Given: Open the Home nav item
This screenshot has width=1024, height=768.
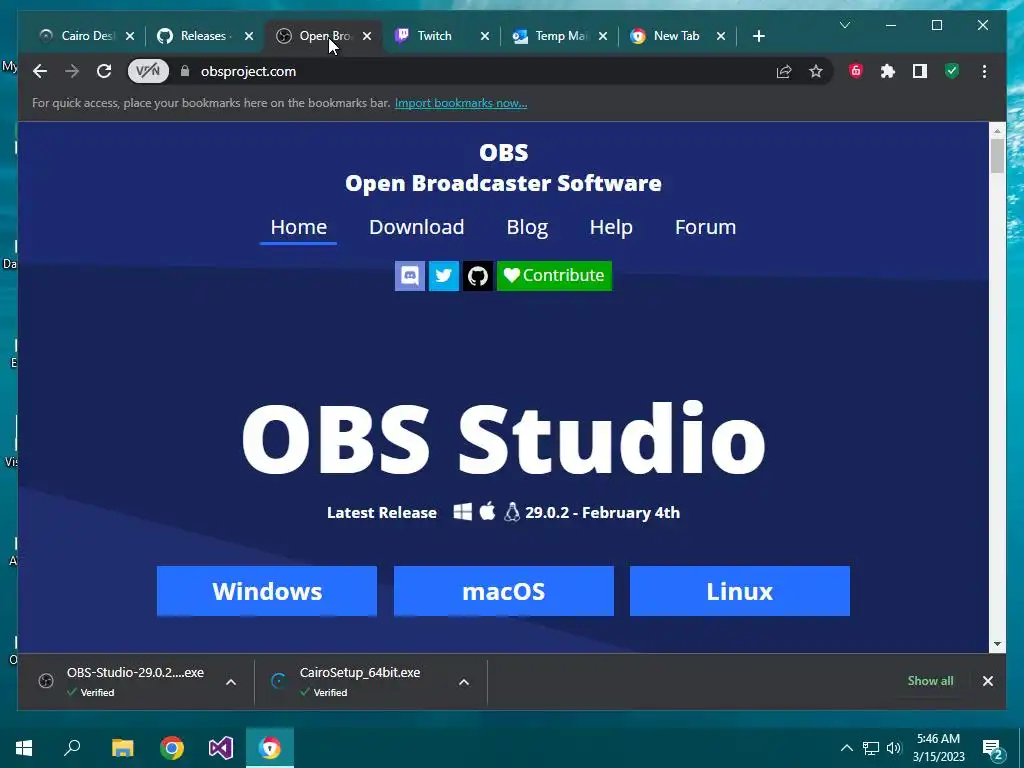Looking at the screenshot, I should coord(298,227).
